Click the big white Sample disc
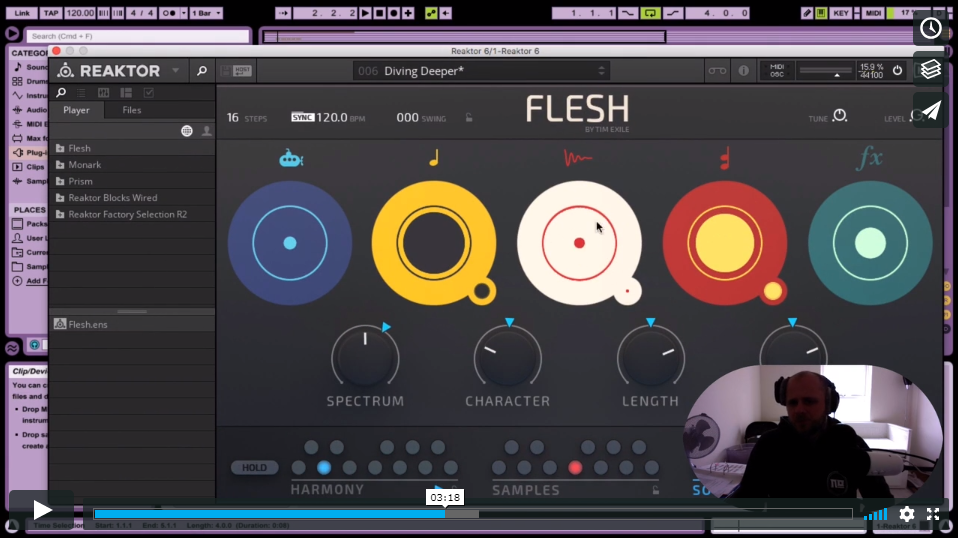Viewport: 958px width, 538px height. pyautogui.click(x=579, y=243)
